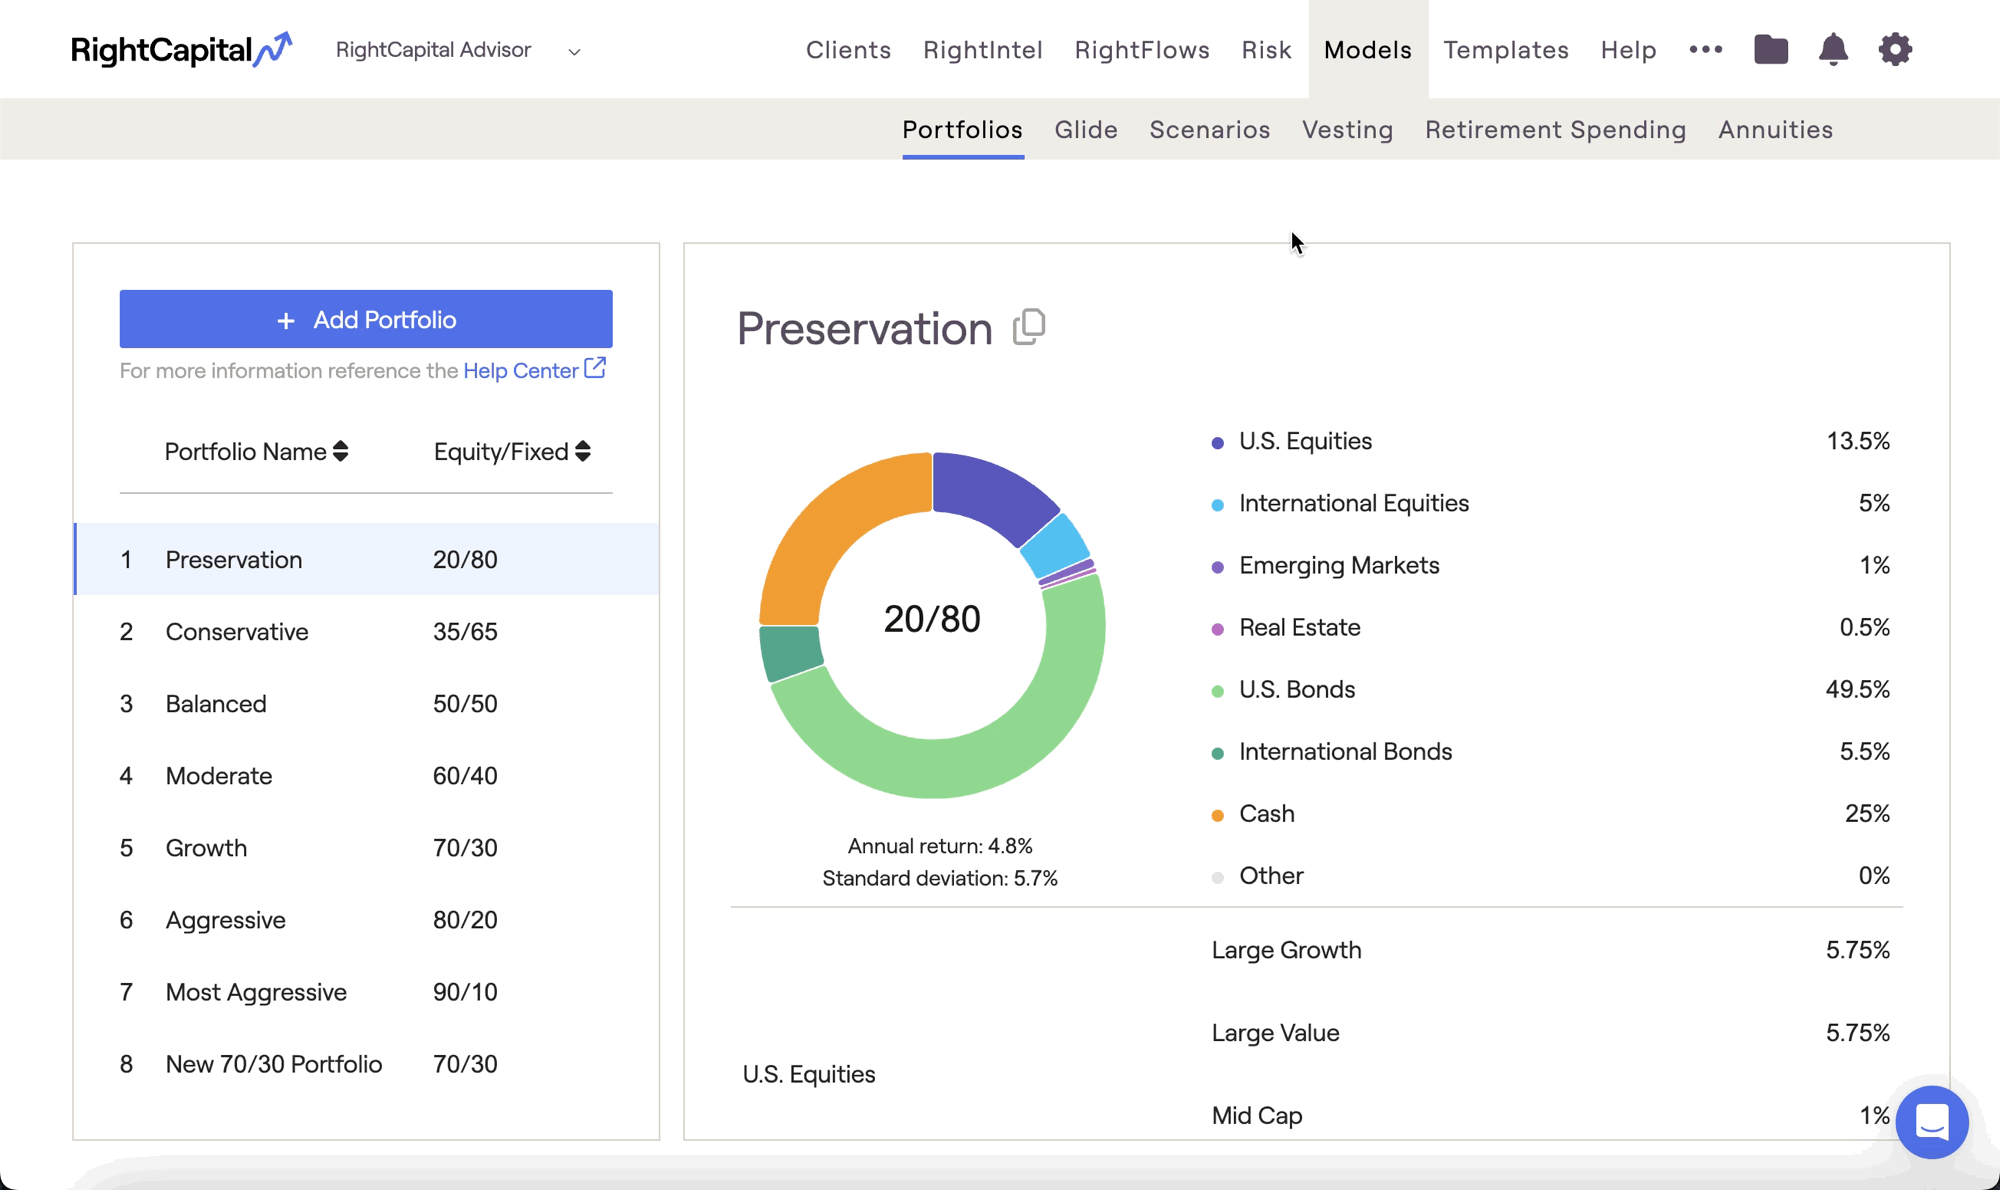Click the Large Growth 5.75% value
Screen dimensions: 2000x1190
[1857, 950]
